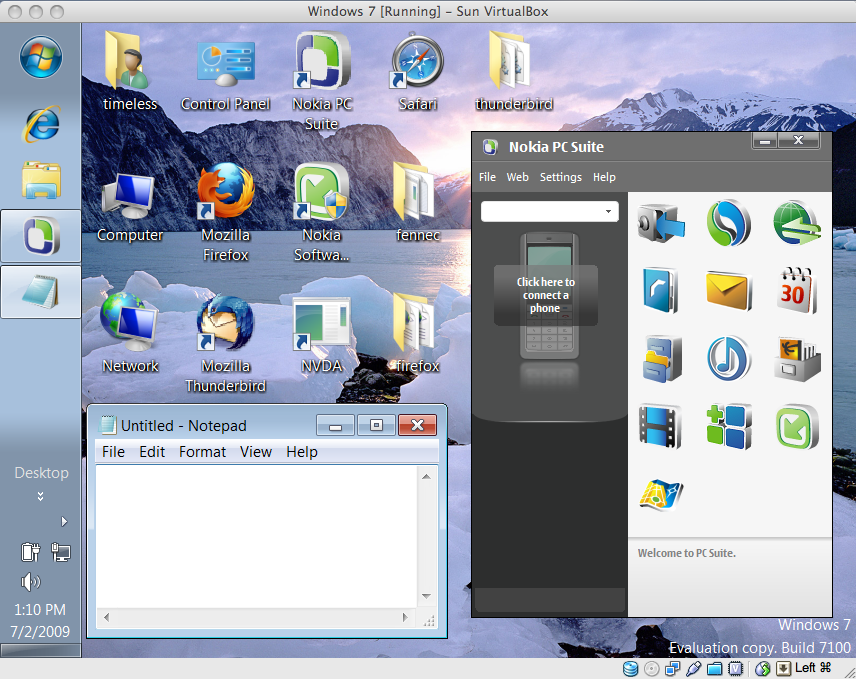Open the music note Transfer Music icon
This screenshot has height=679, width=856.
[x=729, y=359]
